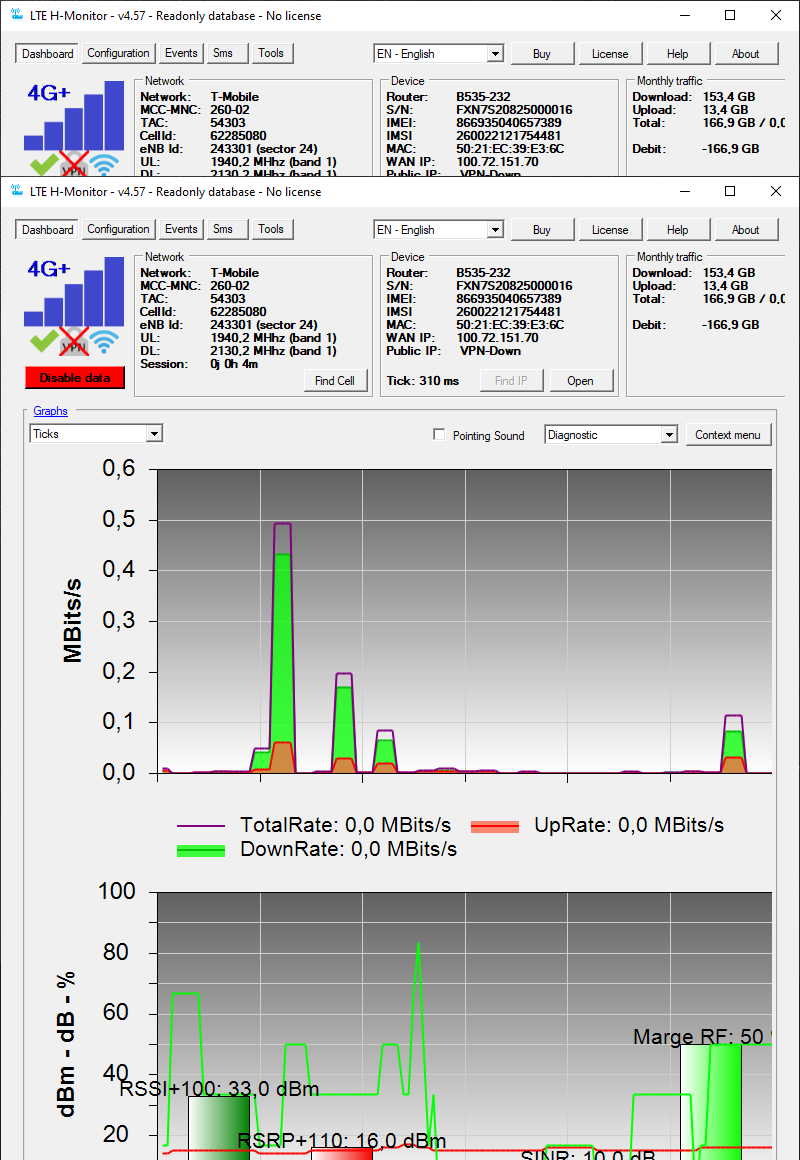The width and height of the screenshot is (800, 1160).
Task: Click the green checkmark status icon in front window
Action: (x=44, y=341)
